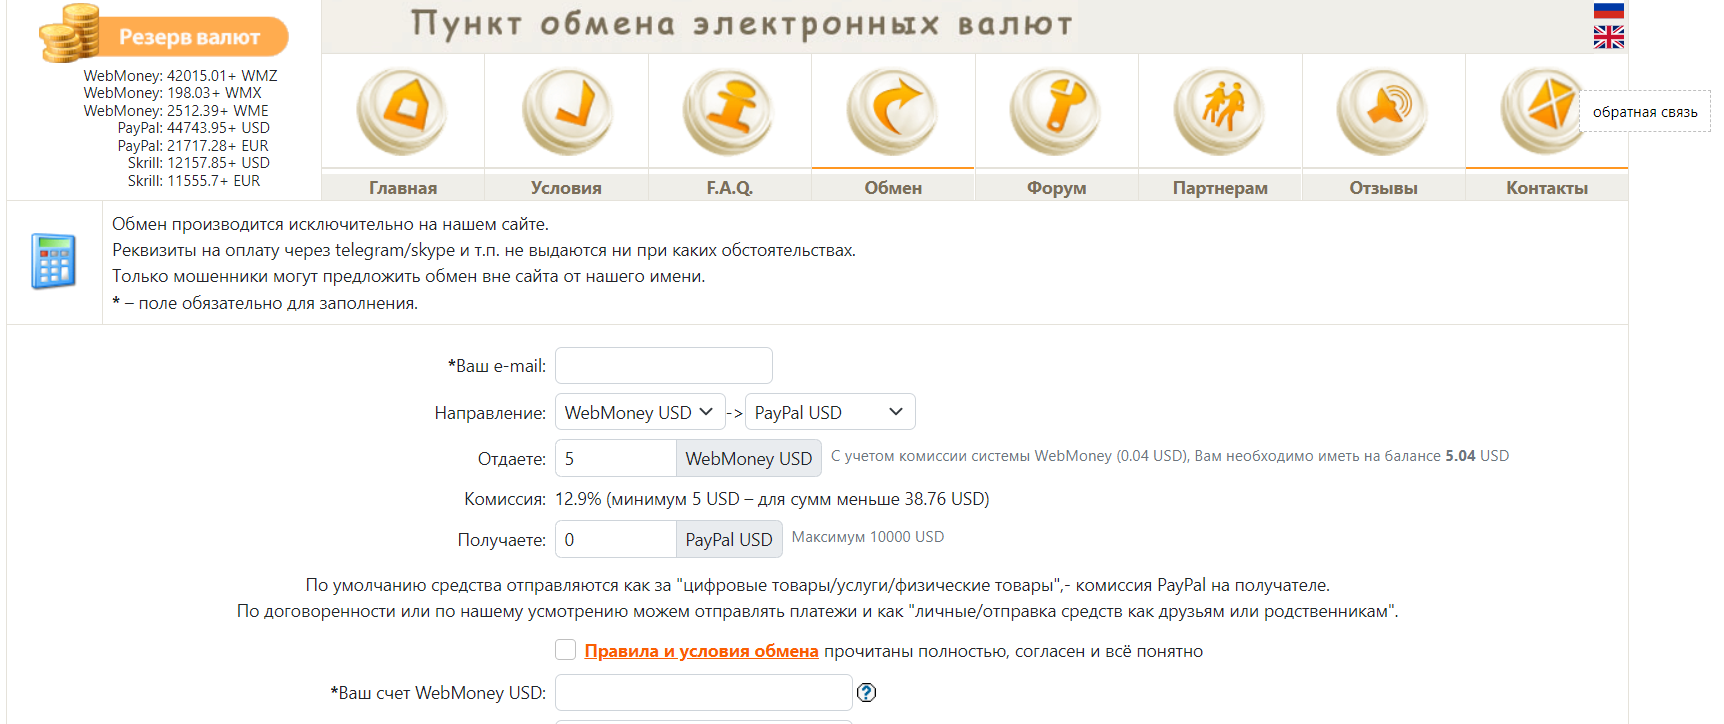1724x724 pixels.
Task: Click the Skrill 12157.85+ USD reserve line
Action: (198, 163)
